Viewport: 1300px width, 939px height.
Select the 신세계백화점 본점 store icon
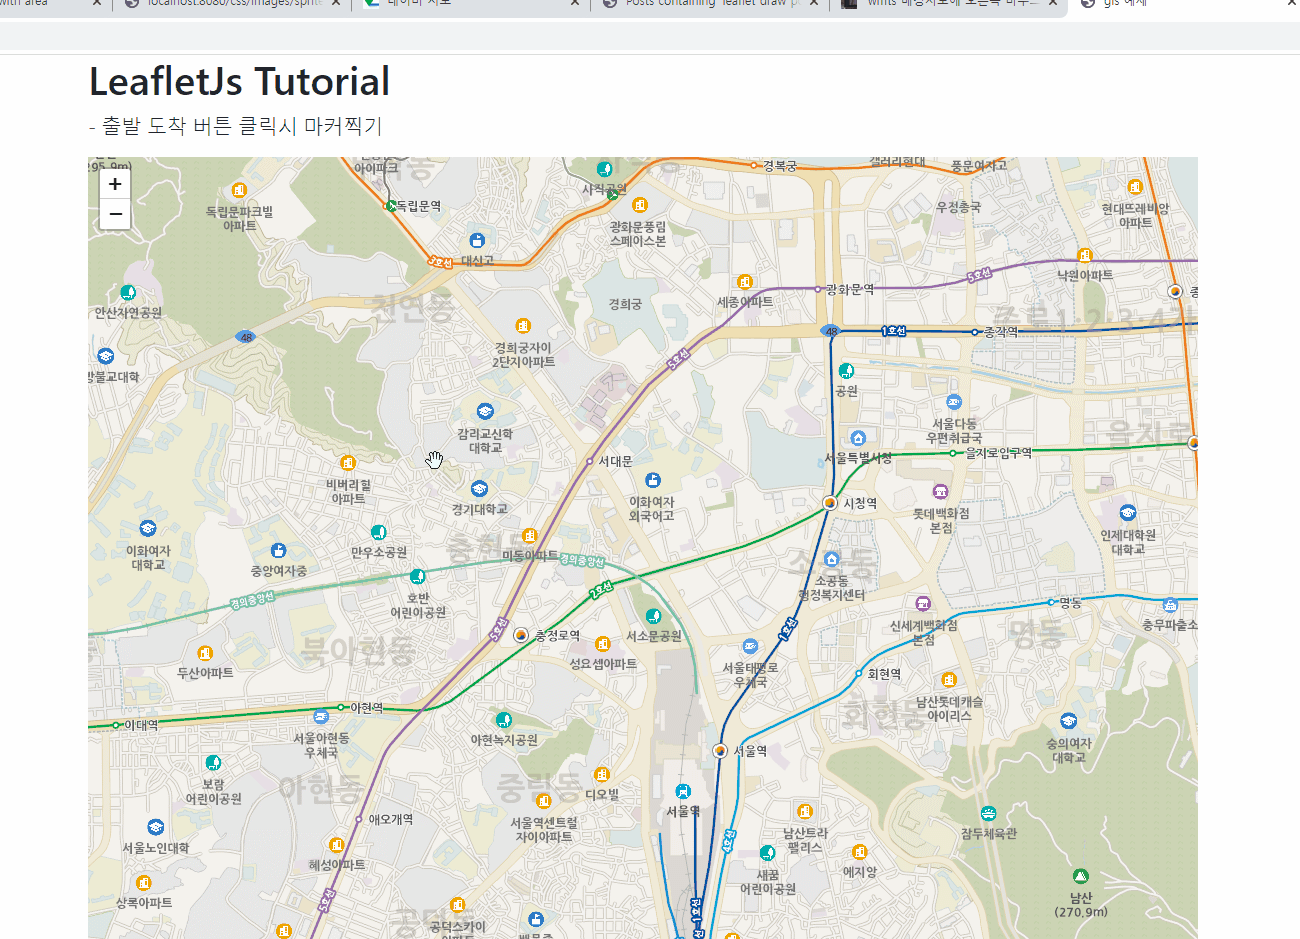tap(923, 603)
